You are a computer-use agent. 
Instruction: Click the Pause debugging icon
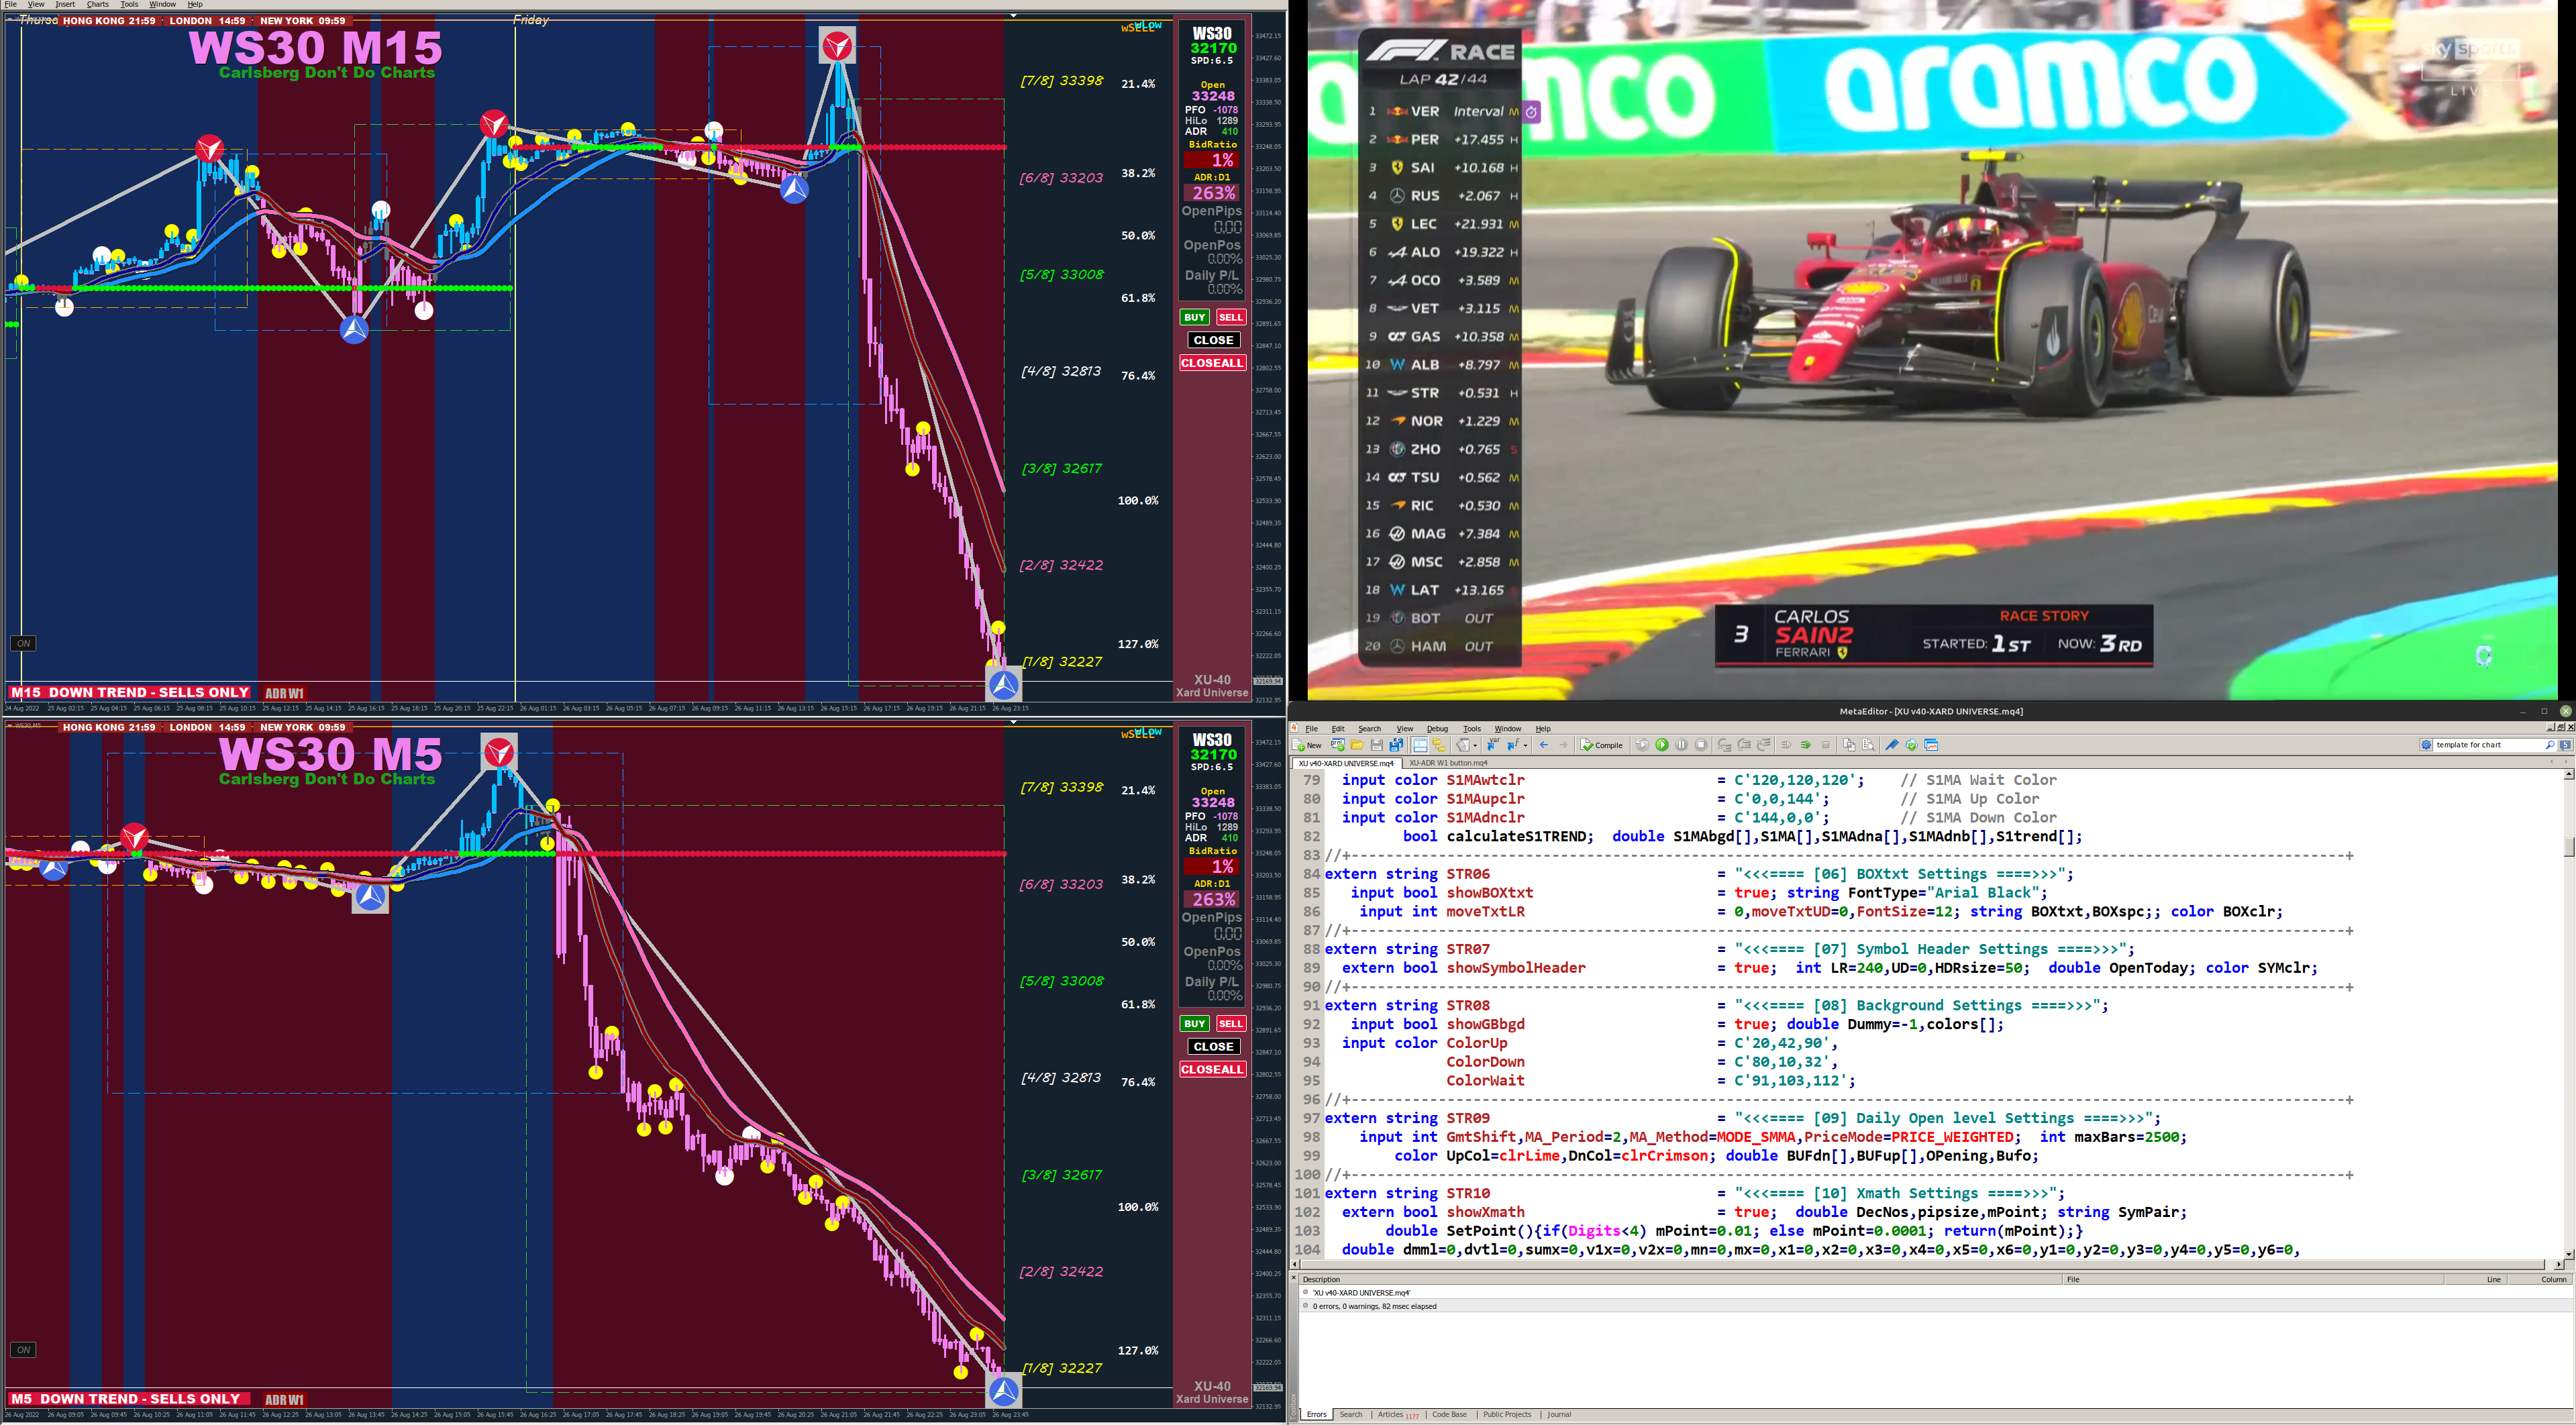coord(1682,745)
